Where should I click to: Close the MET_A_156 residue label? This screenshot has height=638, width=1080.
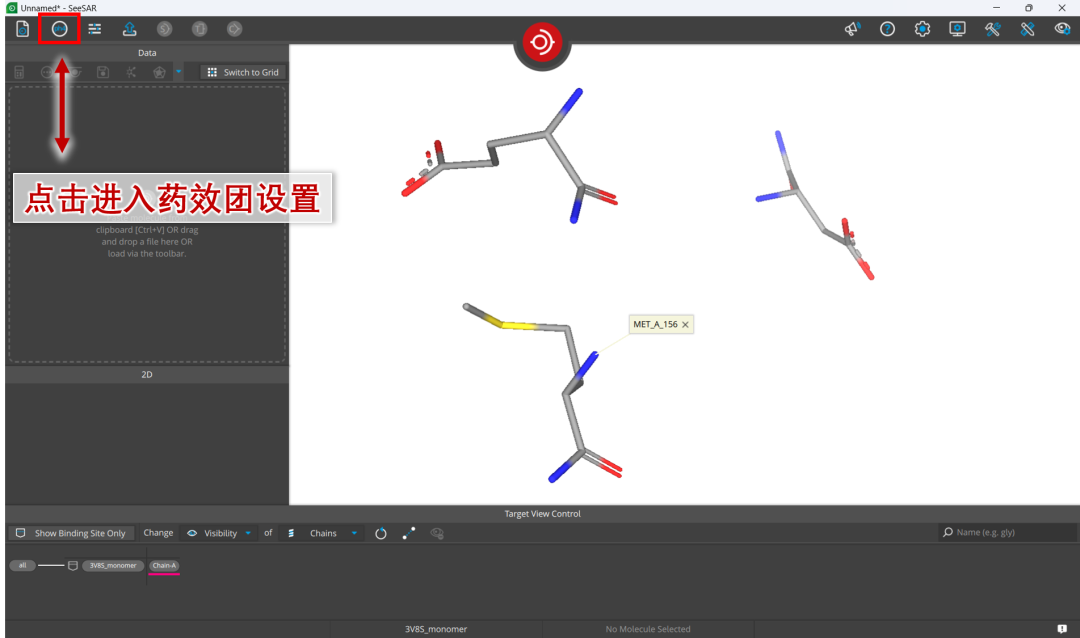click(685, 325)
